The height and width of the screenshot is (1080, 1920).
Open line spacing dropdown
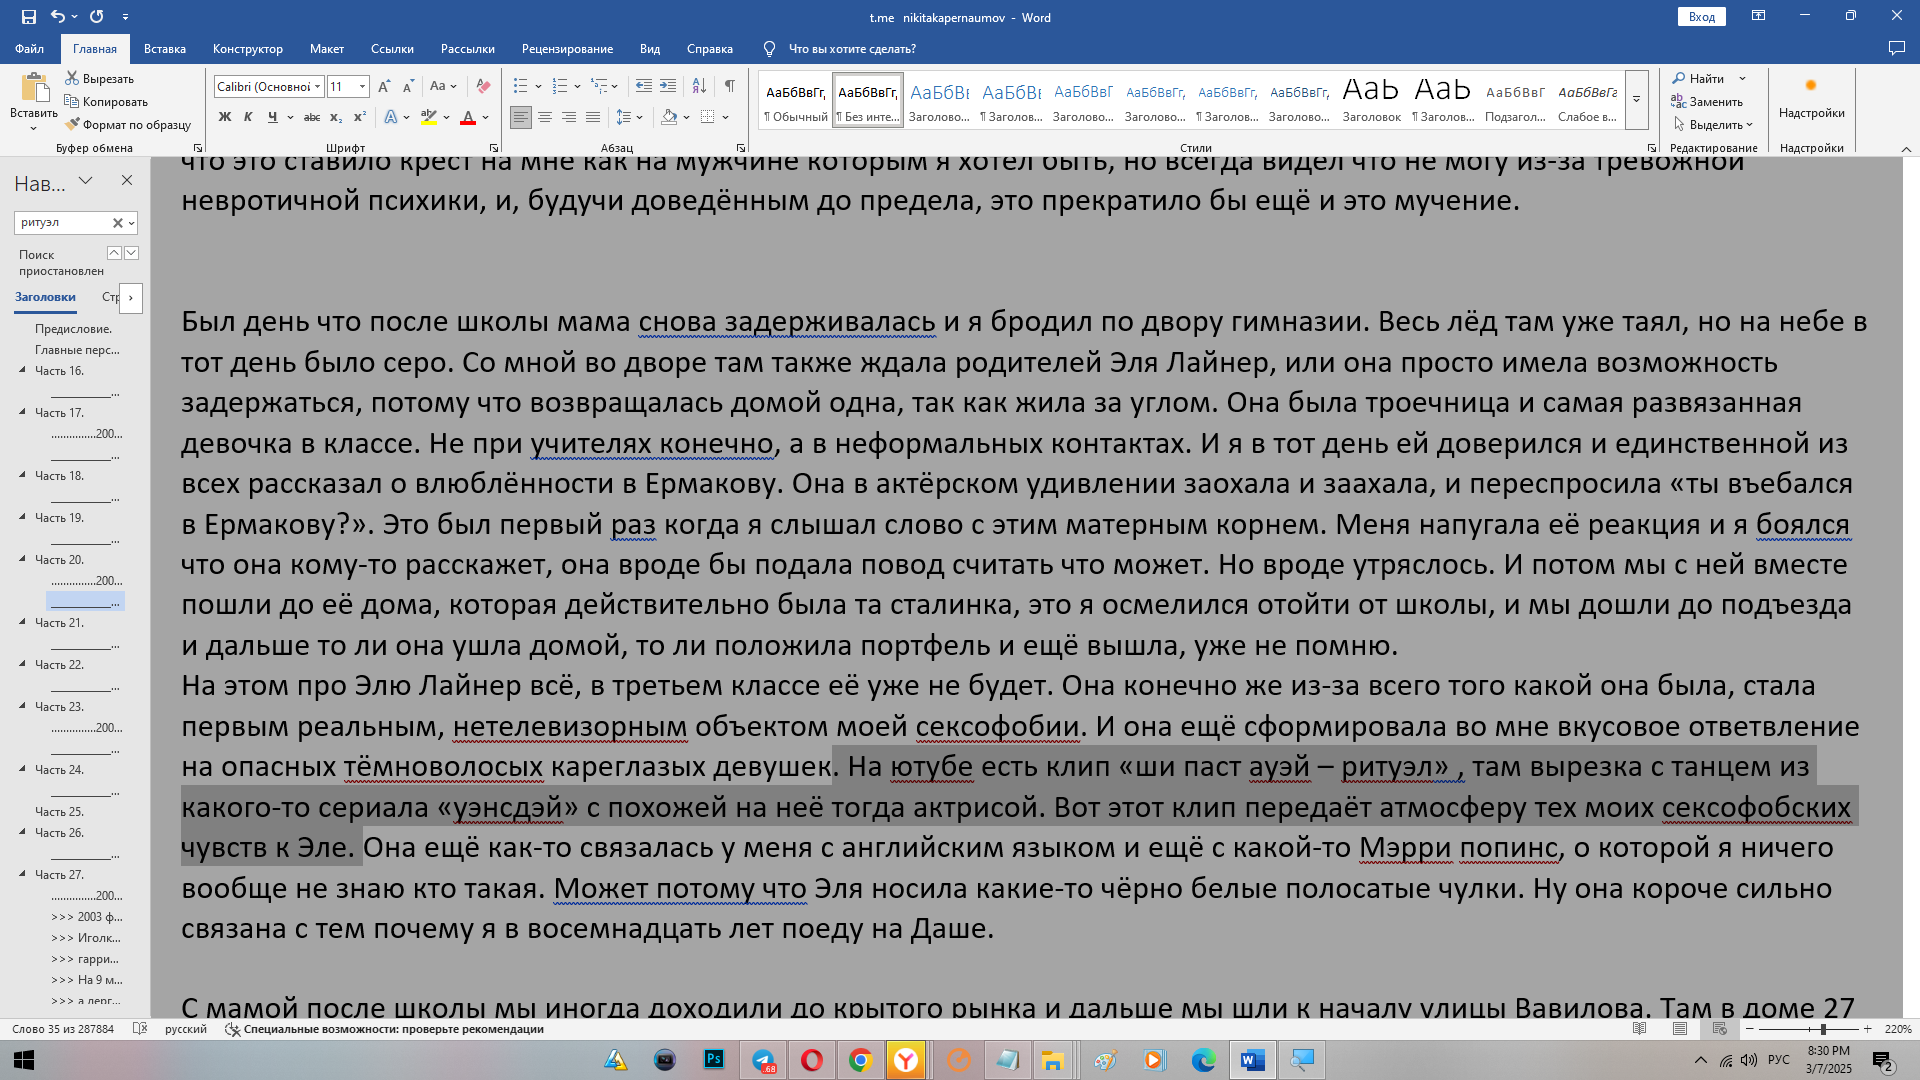[x=629, y=118]
